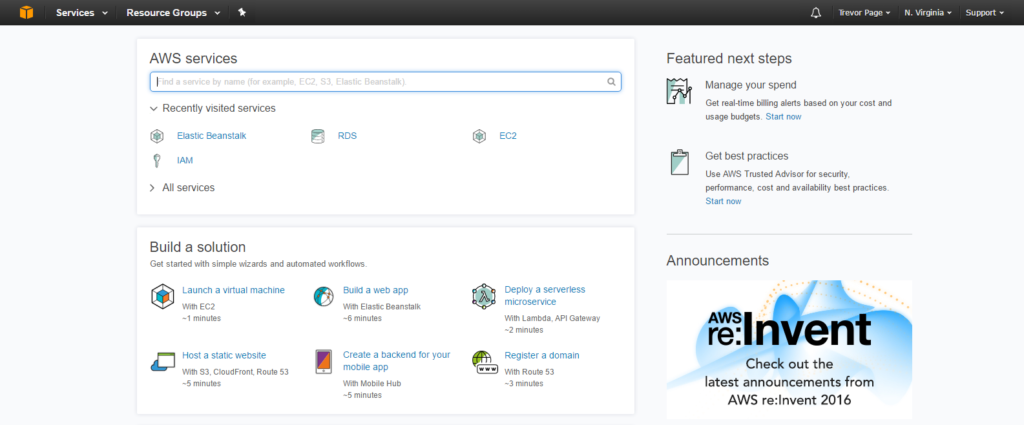Open the notifications bell
Viewport: 1024px width, 425px height.
pyautogui.click(x=816, y=13)
